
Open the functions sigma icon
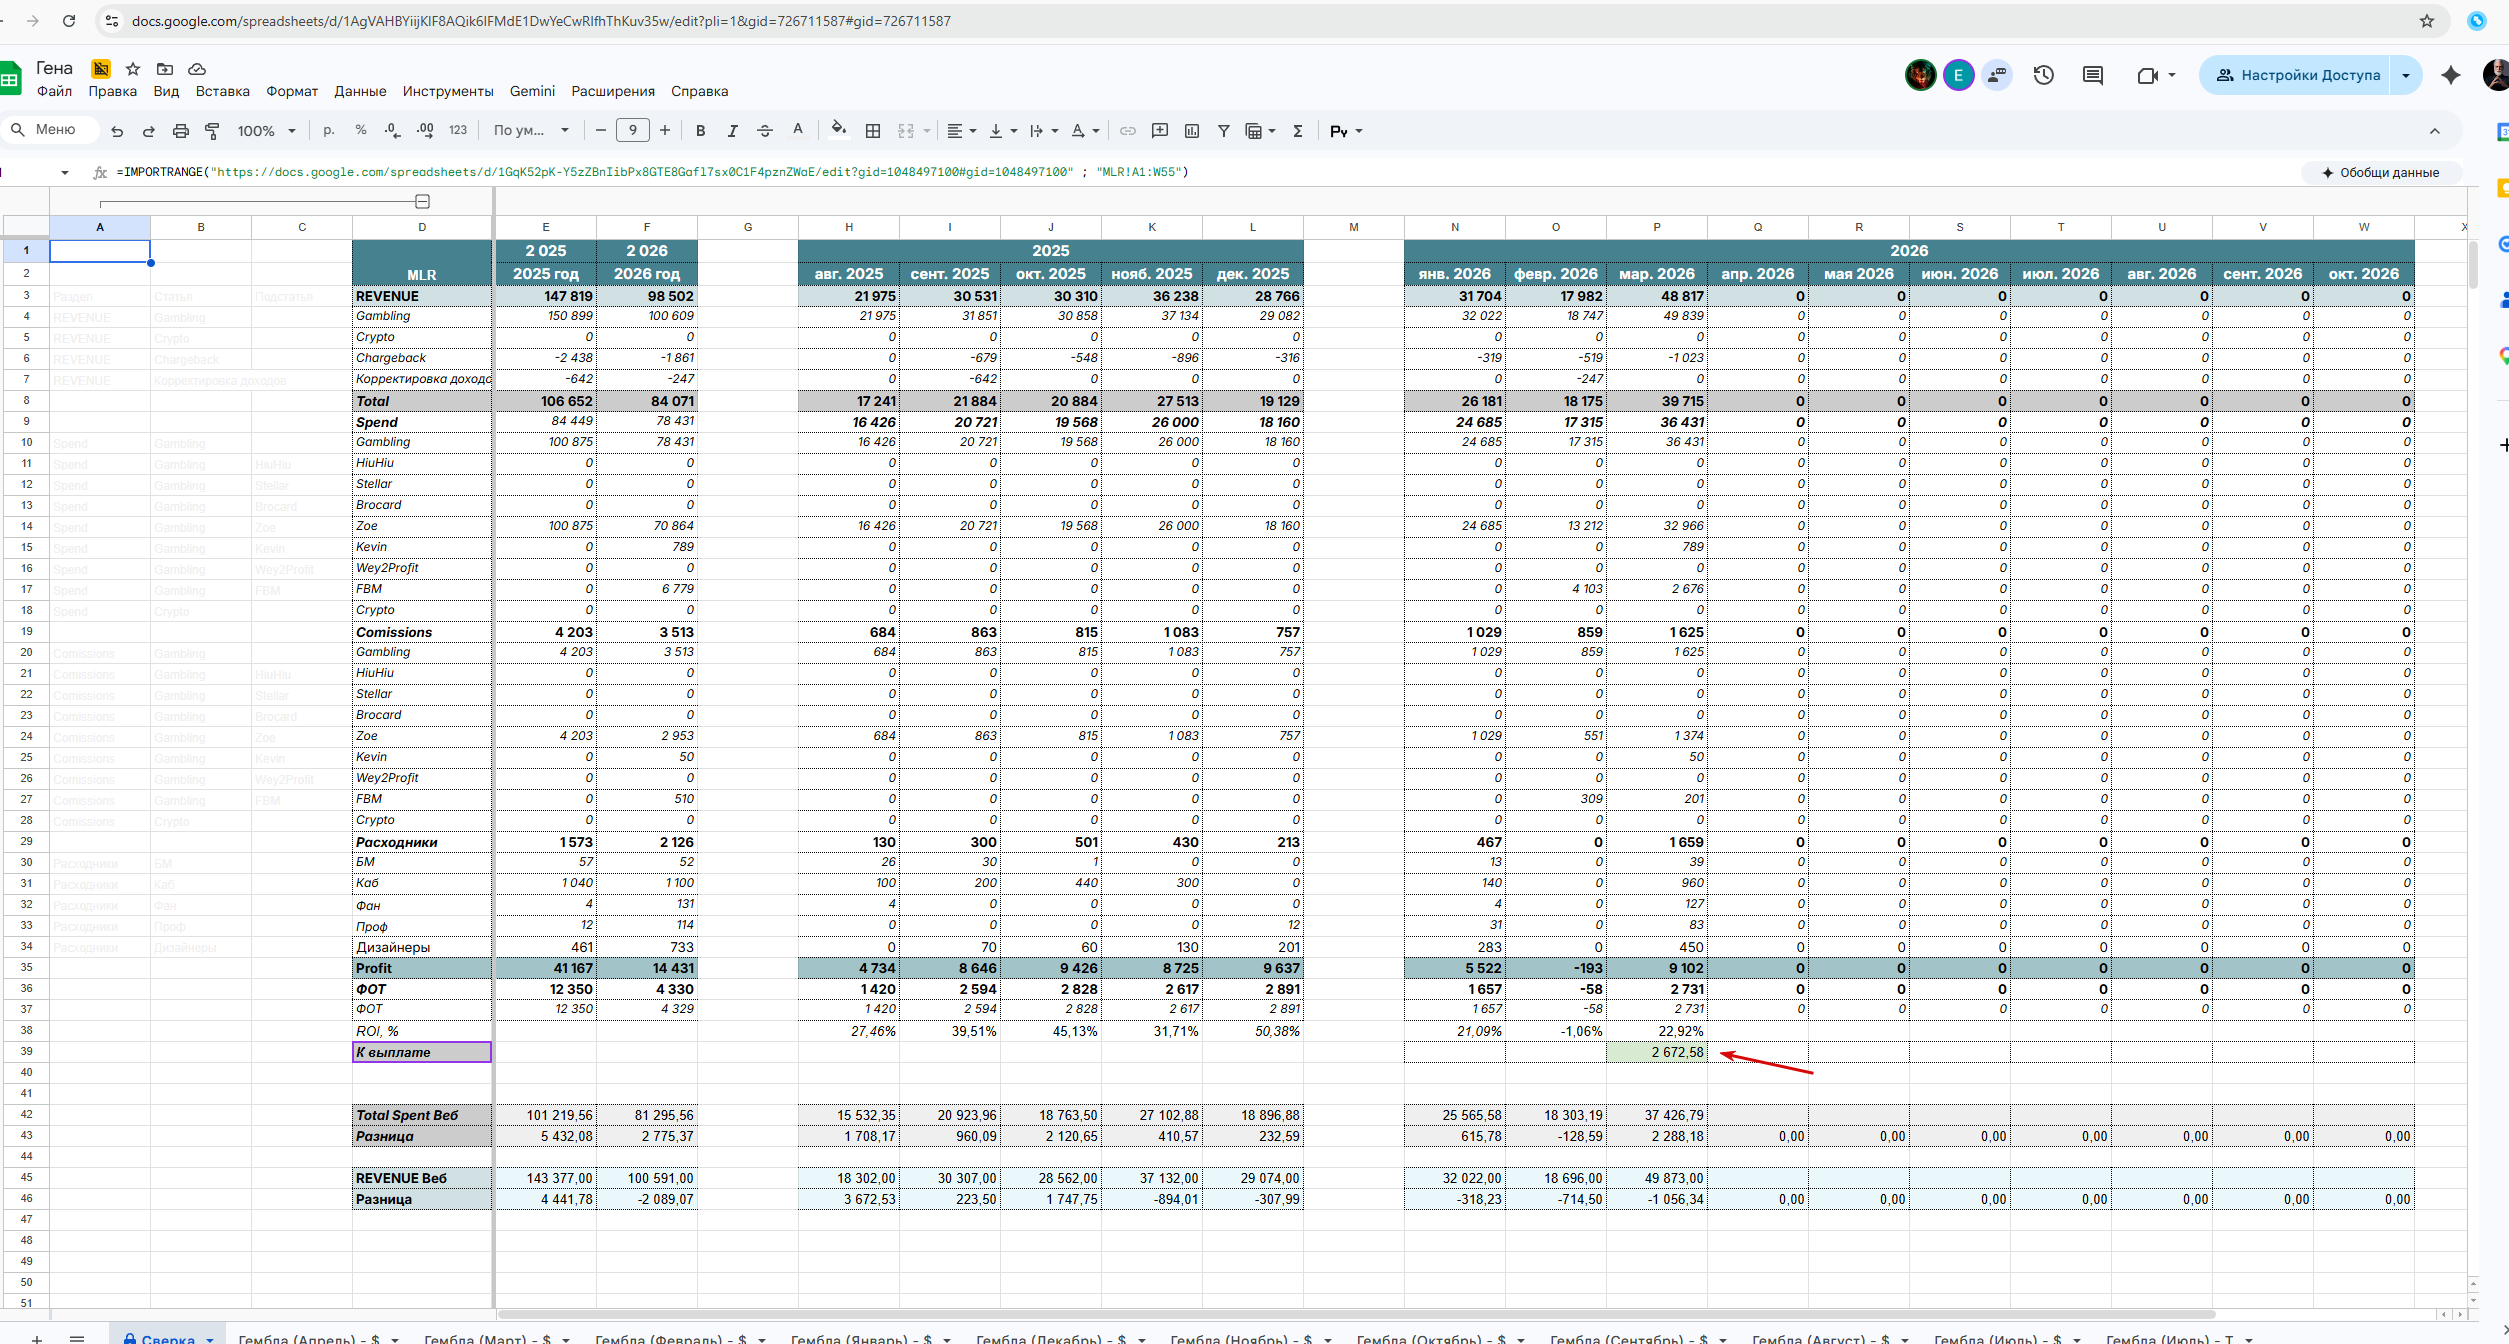click(1298, 131)
